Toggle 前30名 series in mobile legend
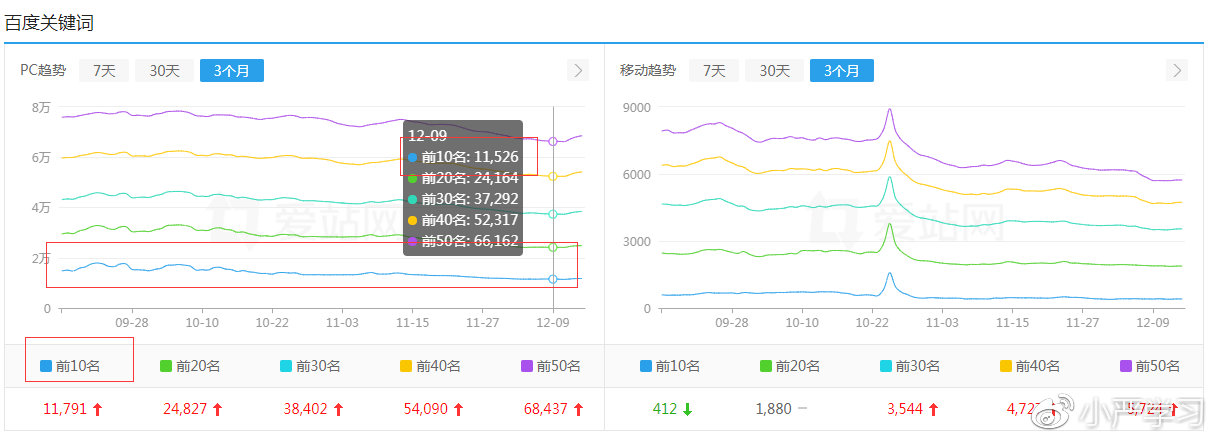1218x442 pixels. pos(910,366)
